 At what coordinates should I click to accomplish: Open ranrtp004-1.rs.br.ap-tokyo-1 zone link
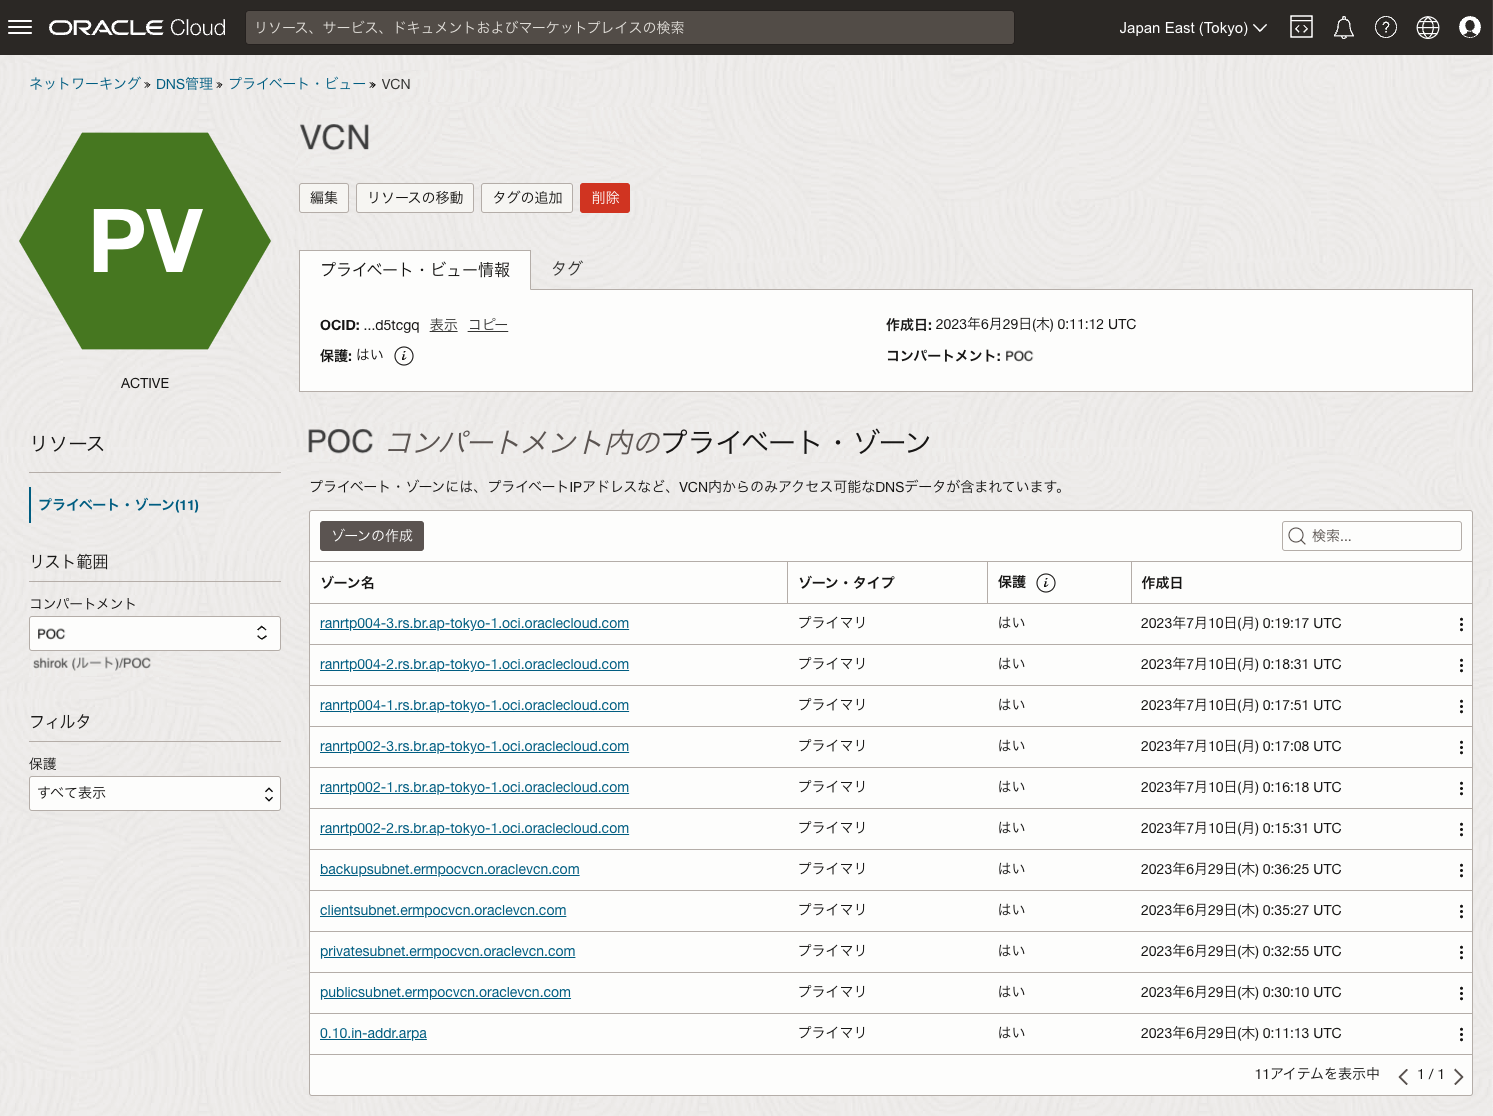(474, 705)
